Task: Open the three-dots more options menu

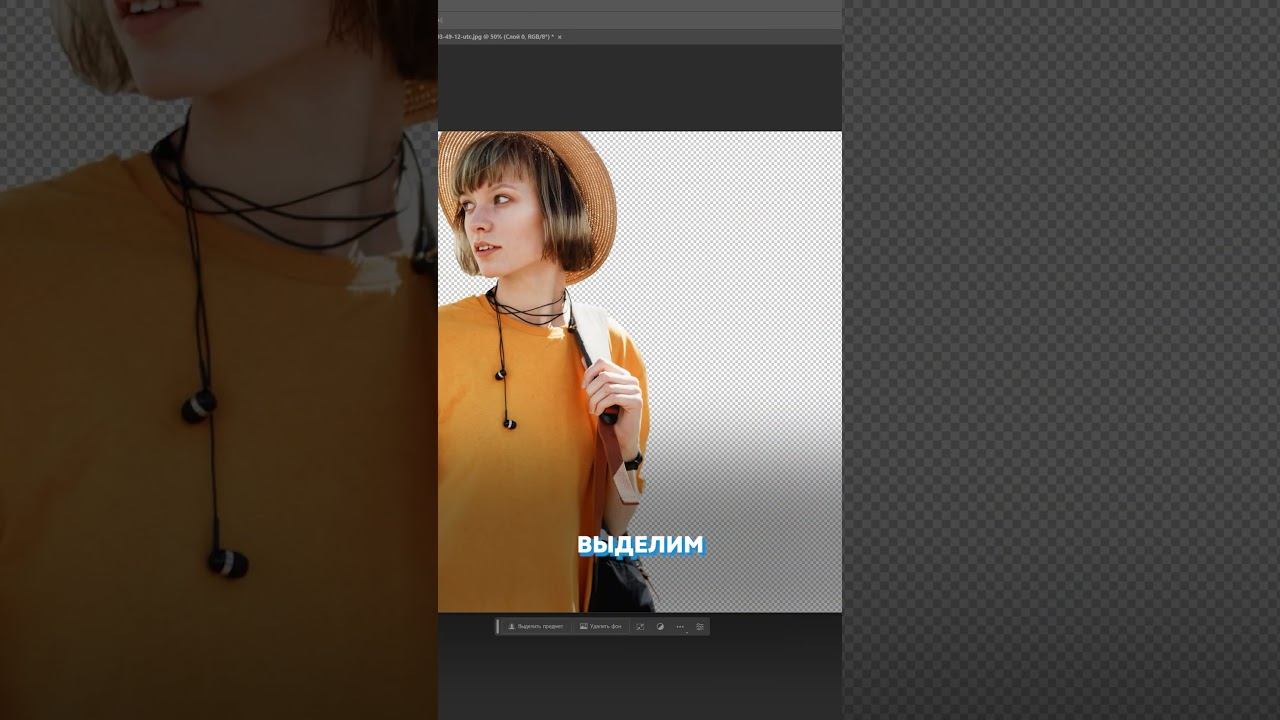Action: click(680, 627)
